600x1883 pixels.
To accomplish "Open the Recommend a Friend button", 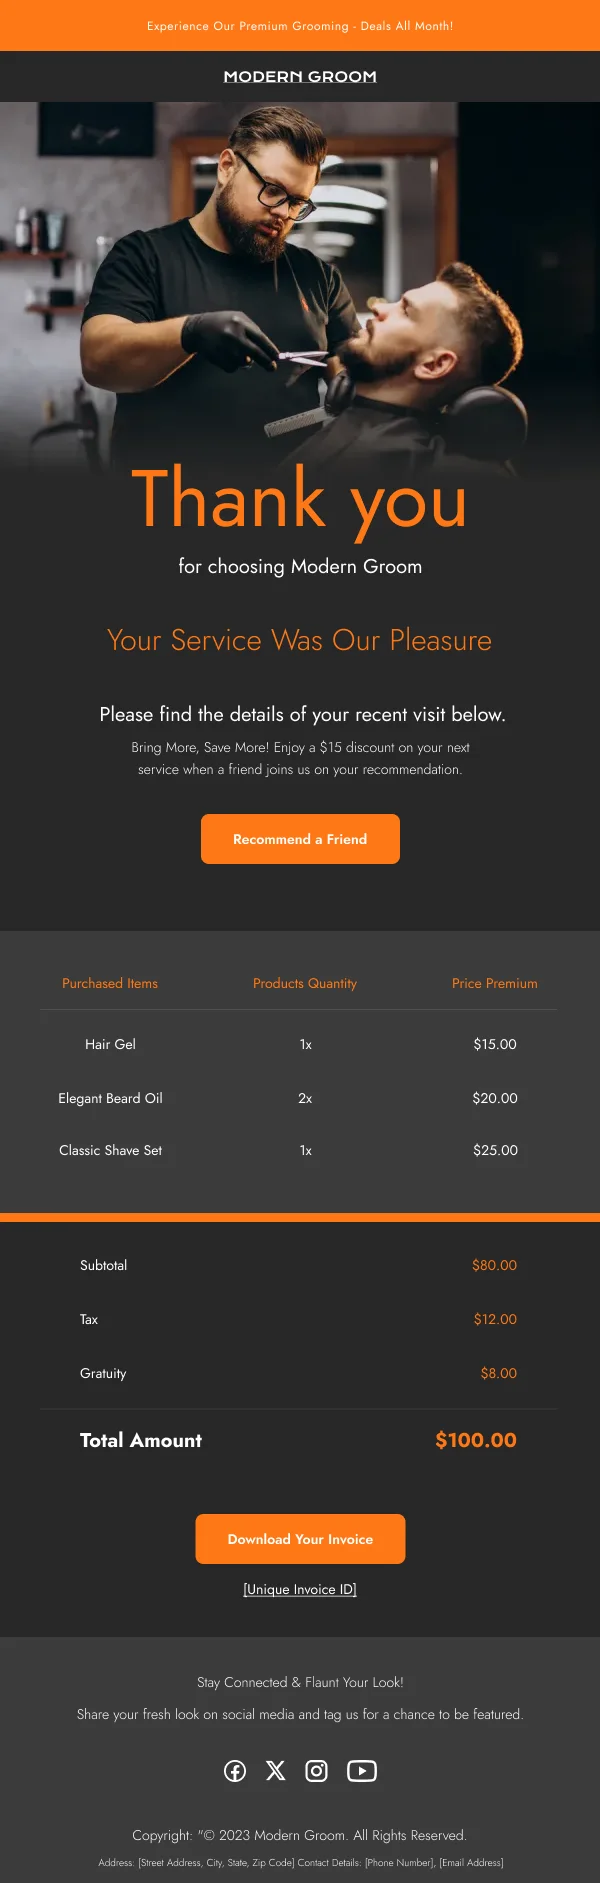I will [300, 839].
